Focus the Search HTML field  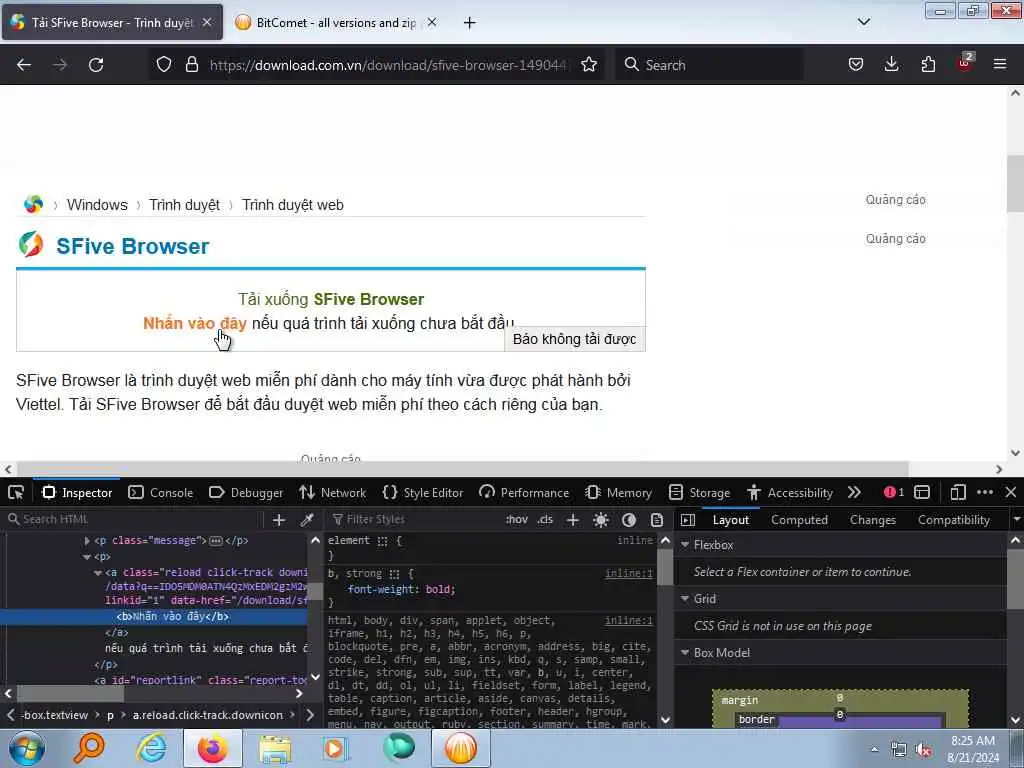[x=136, y=519]
